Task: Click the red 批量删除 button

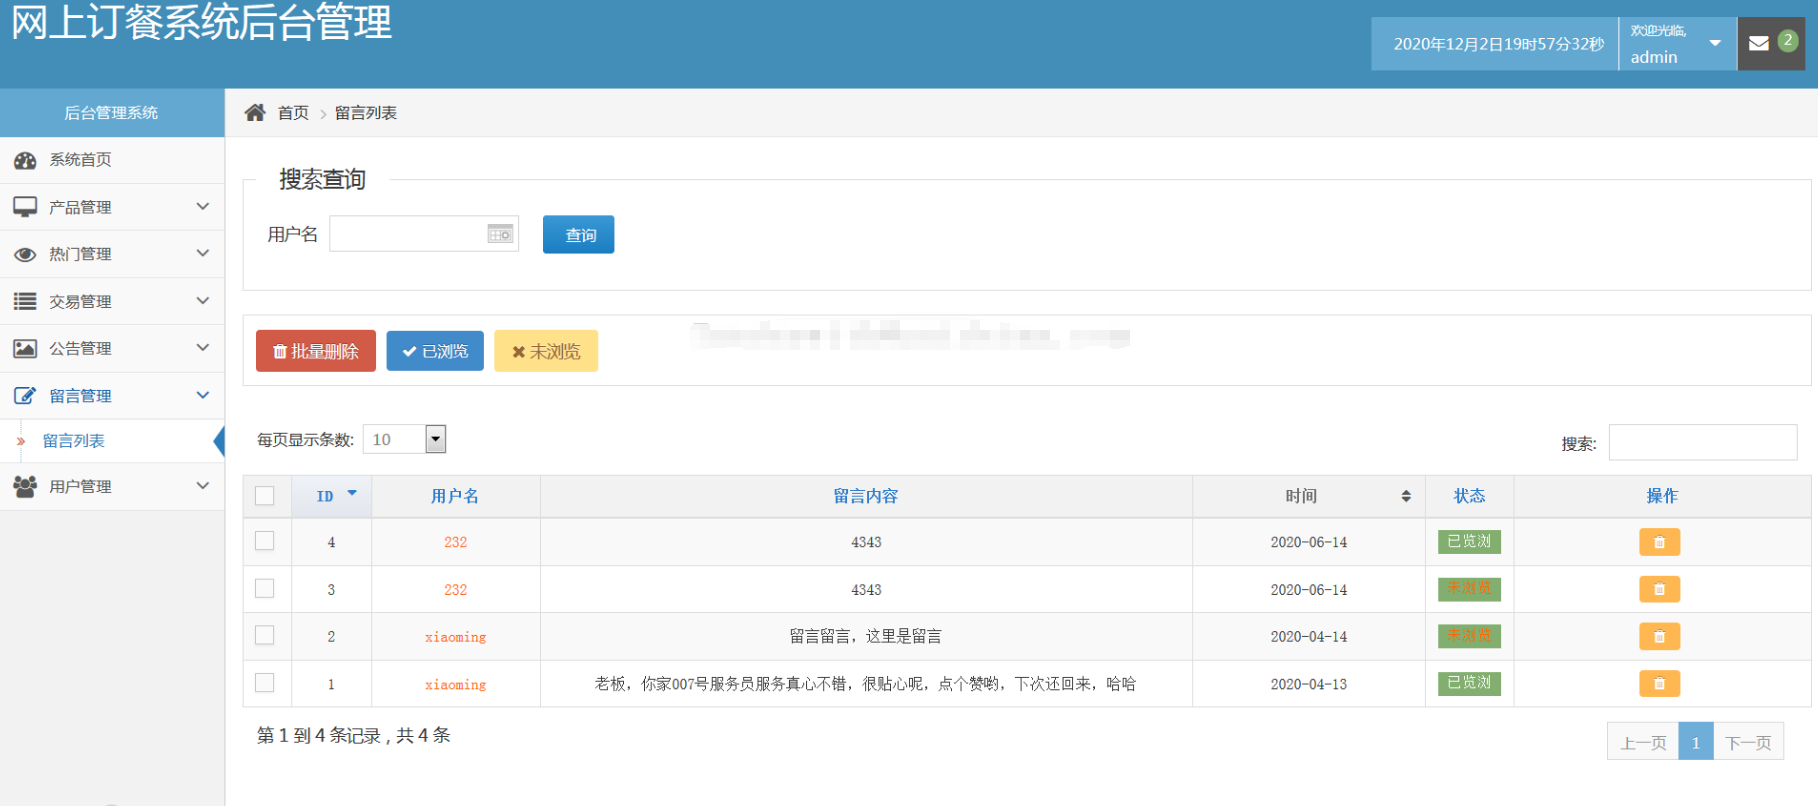Action: tap(316, 351)
